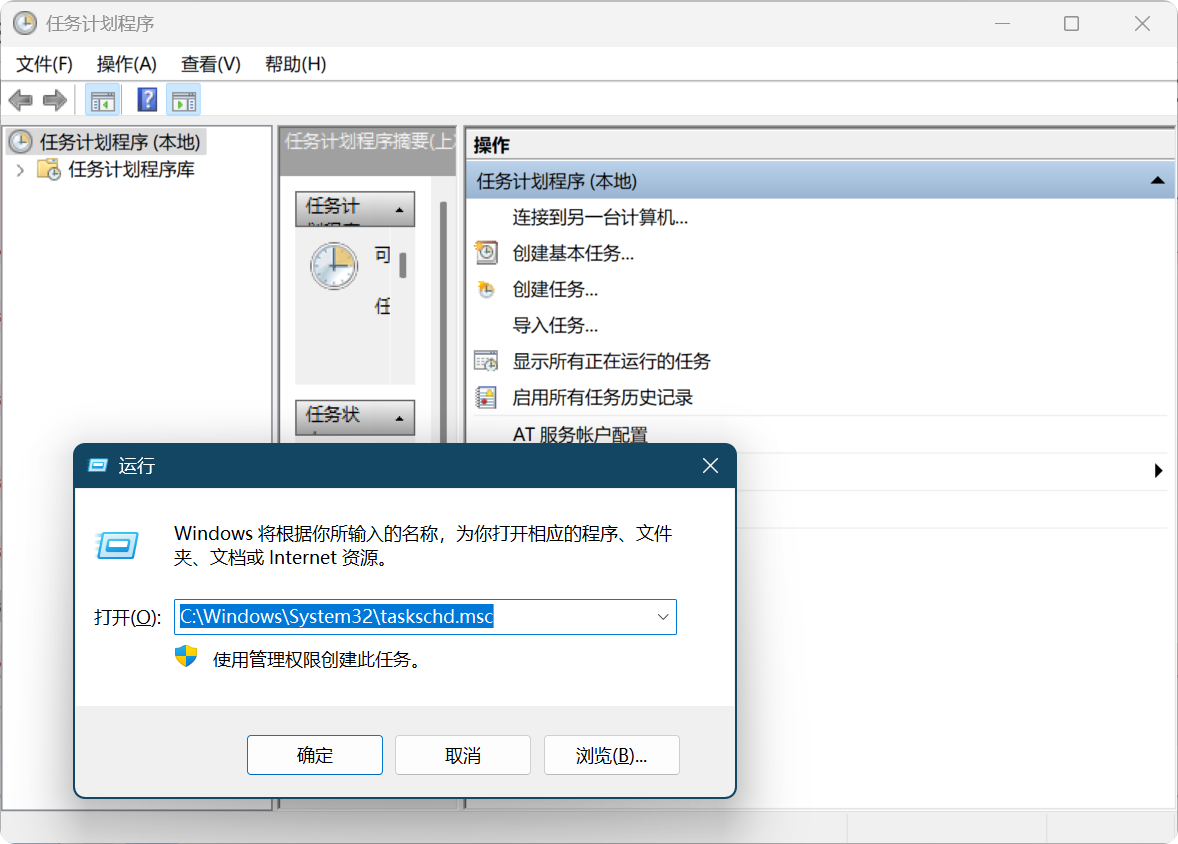
Task: Go back with the toolbar back arrow
Action: click(20, 100)
